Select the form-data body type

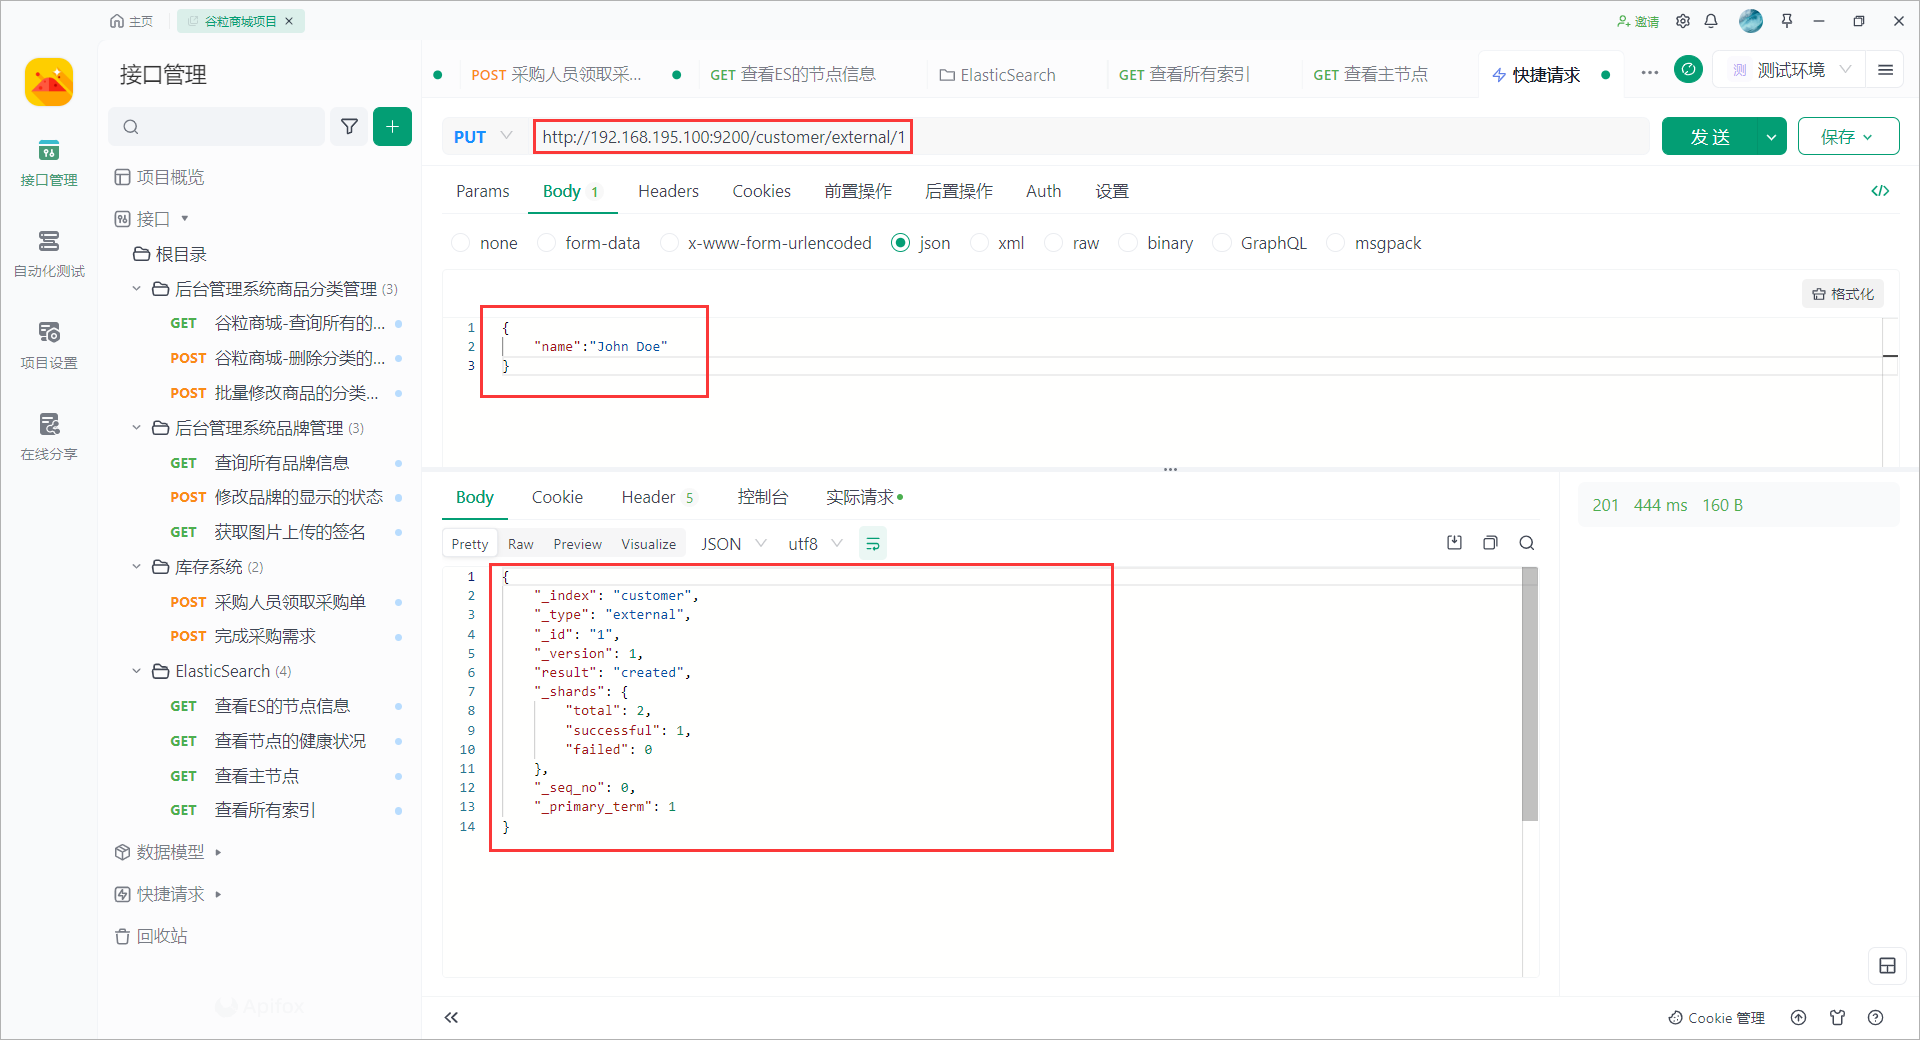point(547,243)
